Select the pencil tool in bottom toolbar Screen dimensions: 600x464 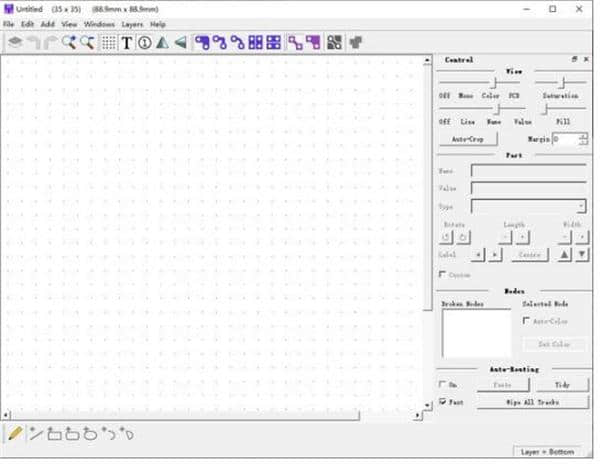[15, 433]
